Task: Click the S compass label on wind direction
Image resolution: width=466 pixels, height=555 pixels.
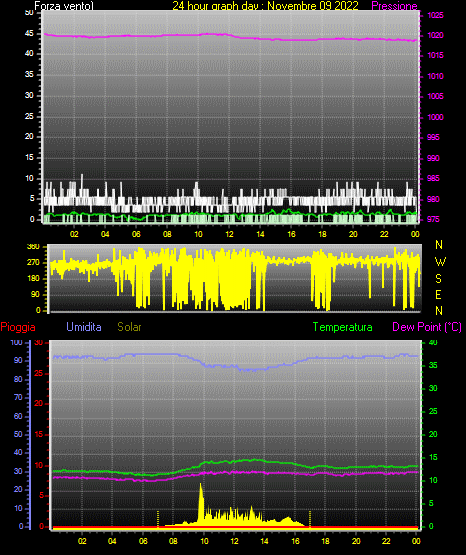Action: click(x=438, y=279)
